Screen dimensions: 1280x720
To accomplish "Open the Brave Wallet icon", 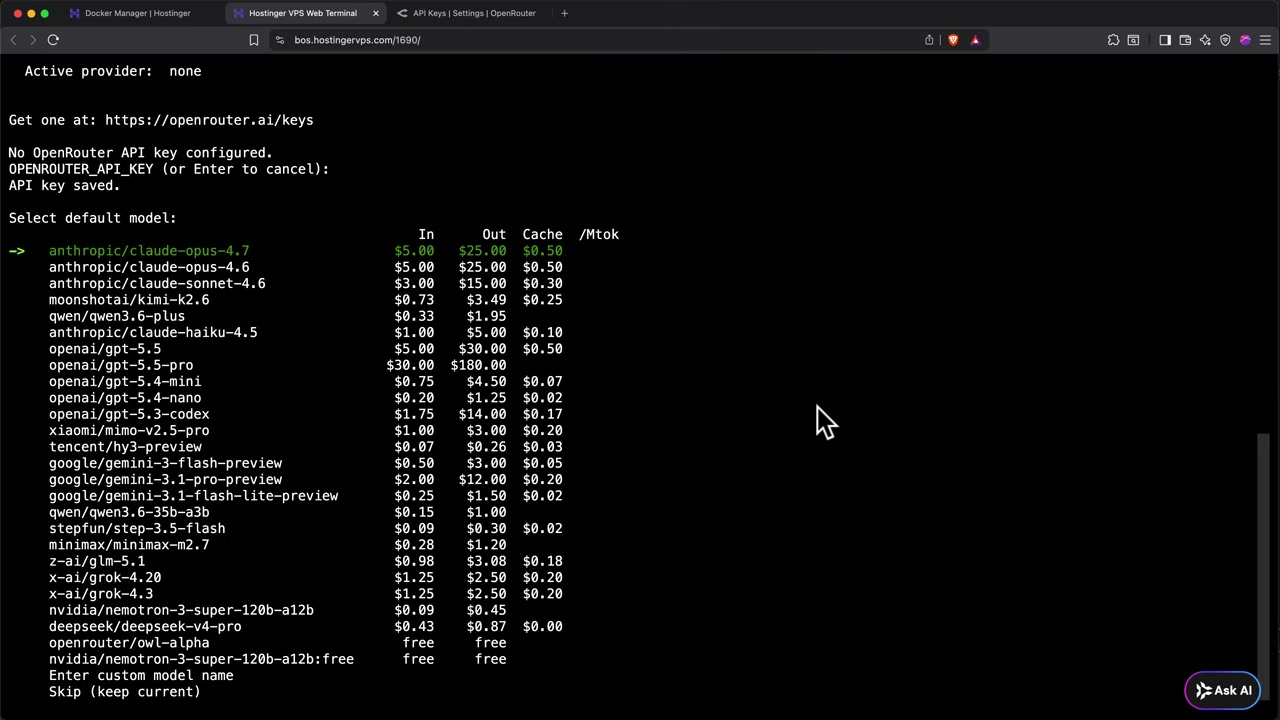I will 1185,40.
